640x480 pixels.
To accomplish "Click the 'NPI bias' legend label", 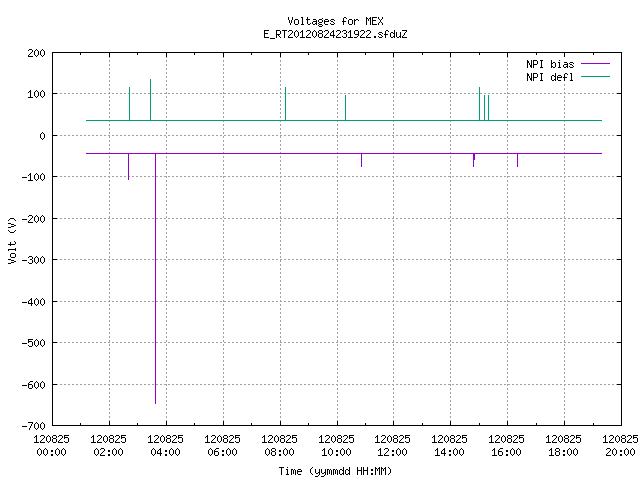I will point(550,64).
